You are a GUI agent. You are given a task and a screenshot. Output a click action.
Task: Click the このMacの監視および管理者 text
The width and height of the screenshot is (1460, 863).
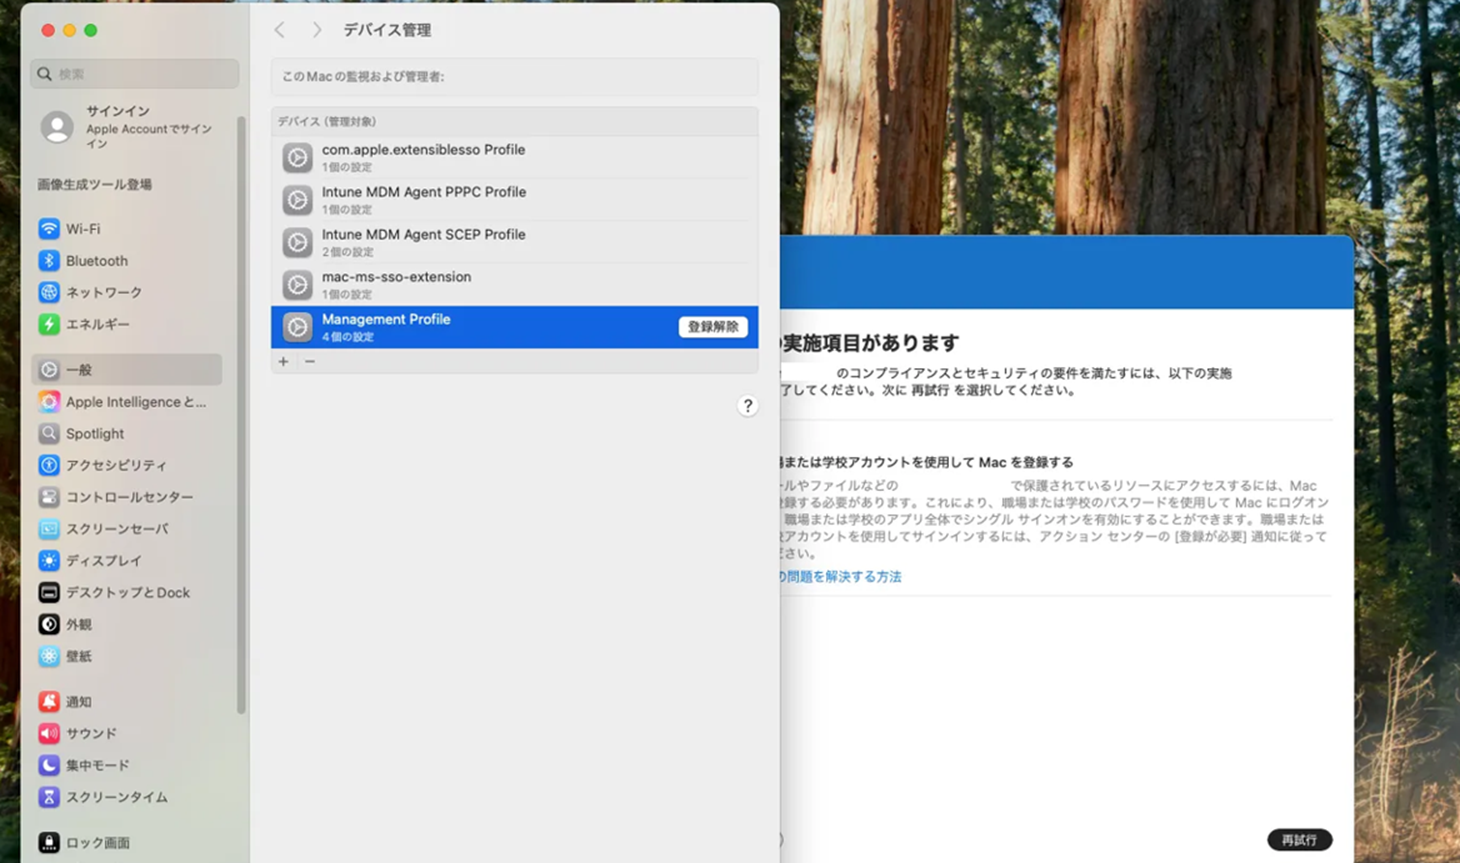pyautogui.click(x=363, y=77)
